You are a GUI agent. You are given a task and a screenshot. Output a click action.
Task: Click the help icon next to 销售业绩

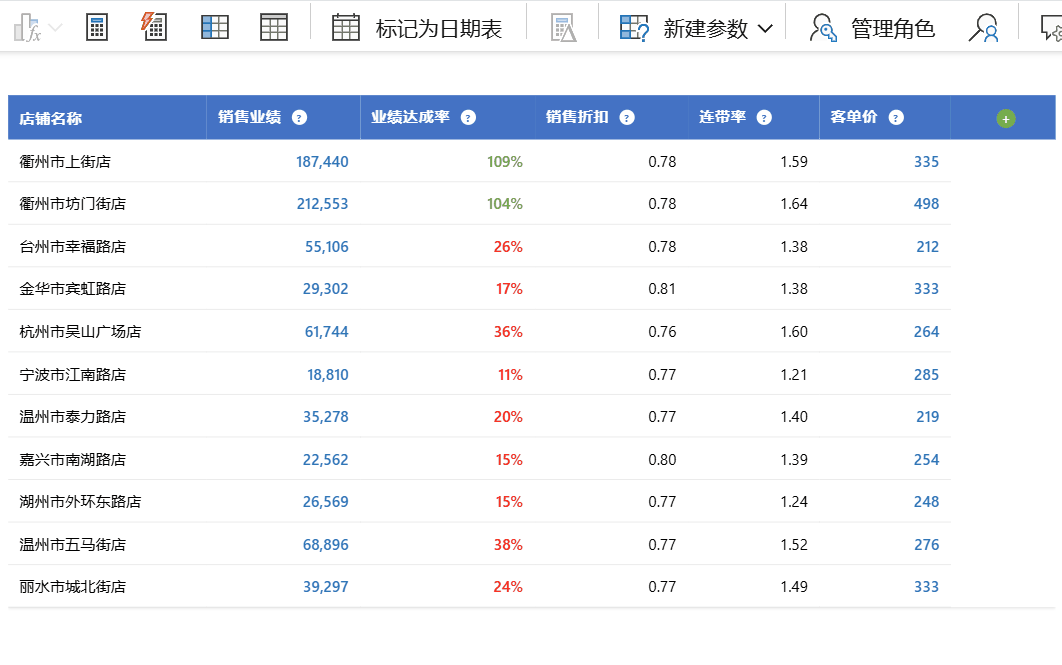pos(299,117)
